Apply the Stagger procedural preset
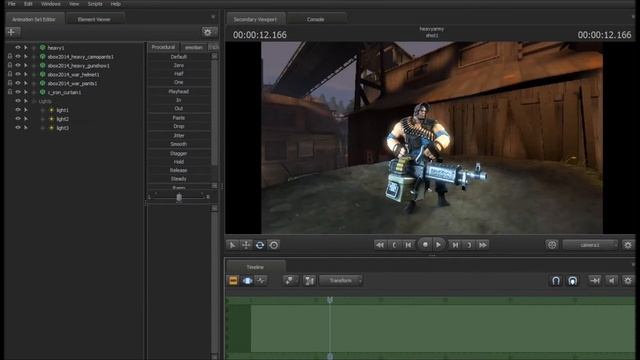The width and height of the screenshot is (640, 360). click(x=179, y=153)
